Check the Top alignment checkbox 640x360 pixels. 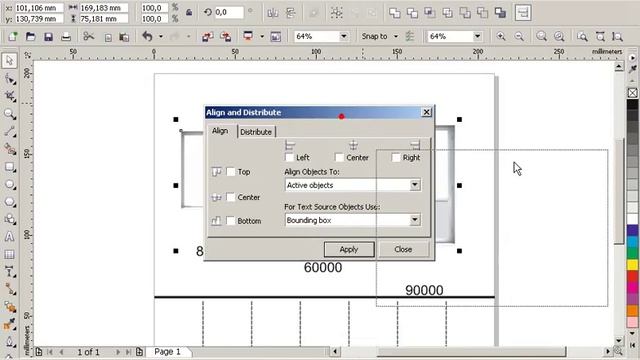pos(231,172)
